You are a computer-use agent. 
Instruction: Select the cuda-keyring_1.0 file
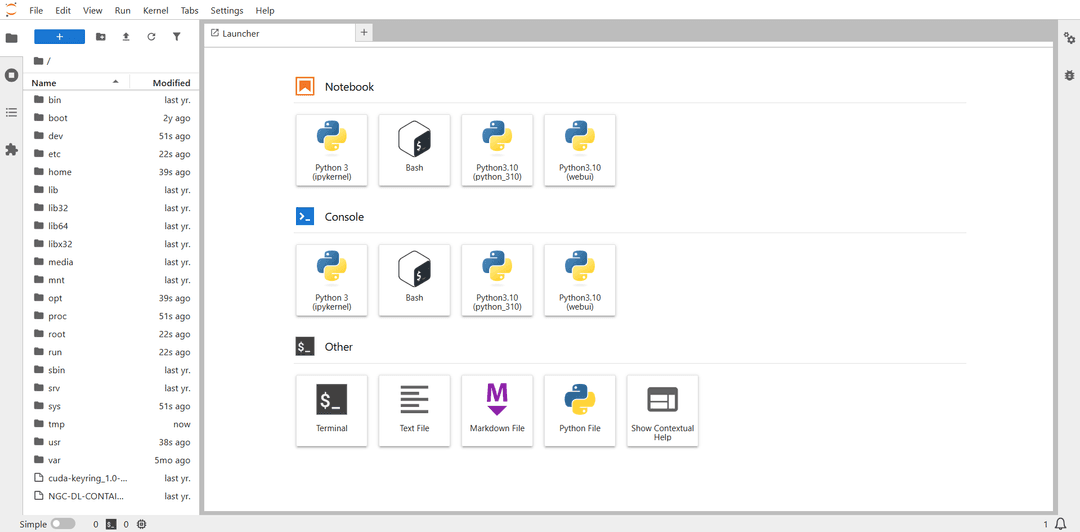(112, 478)
